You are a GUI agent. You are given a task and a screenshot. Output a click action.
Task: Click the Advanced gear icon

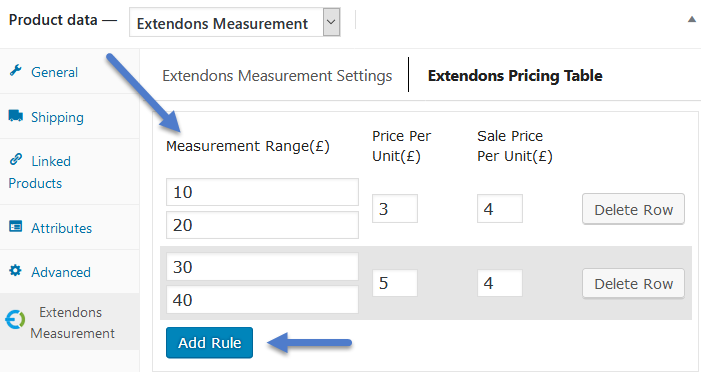pos(16,271)
